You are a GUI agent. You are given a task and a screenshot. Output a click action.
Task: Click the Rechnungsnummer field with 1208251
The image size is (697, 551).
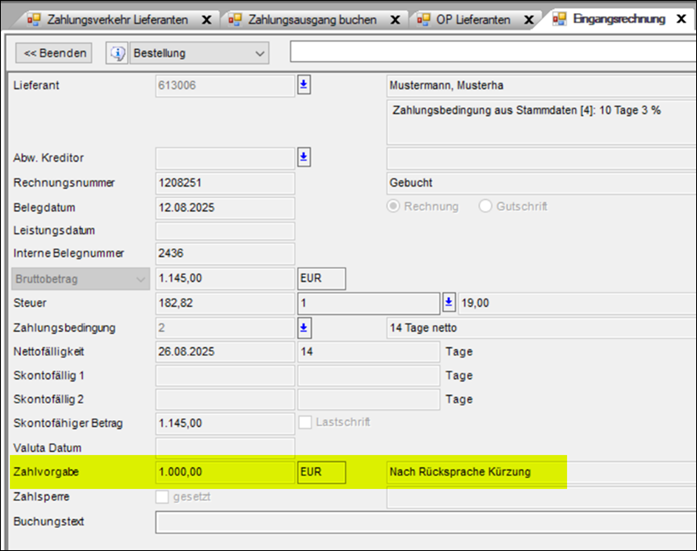pos(224,183)
